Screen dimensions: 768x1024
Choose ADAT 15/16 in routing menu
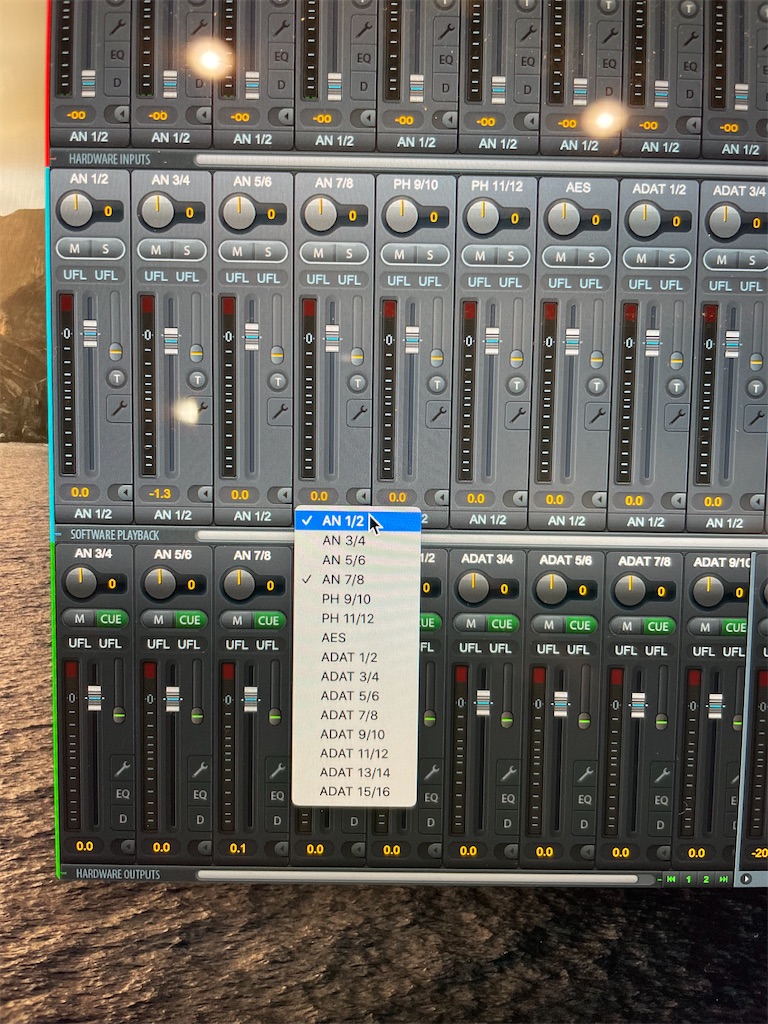click(354, 792)
